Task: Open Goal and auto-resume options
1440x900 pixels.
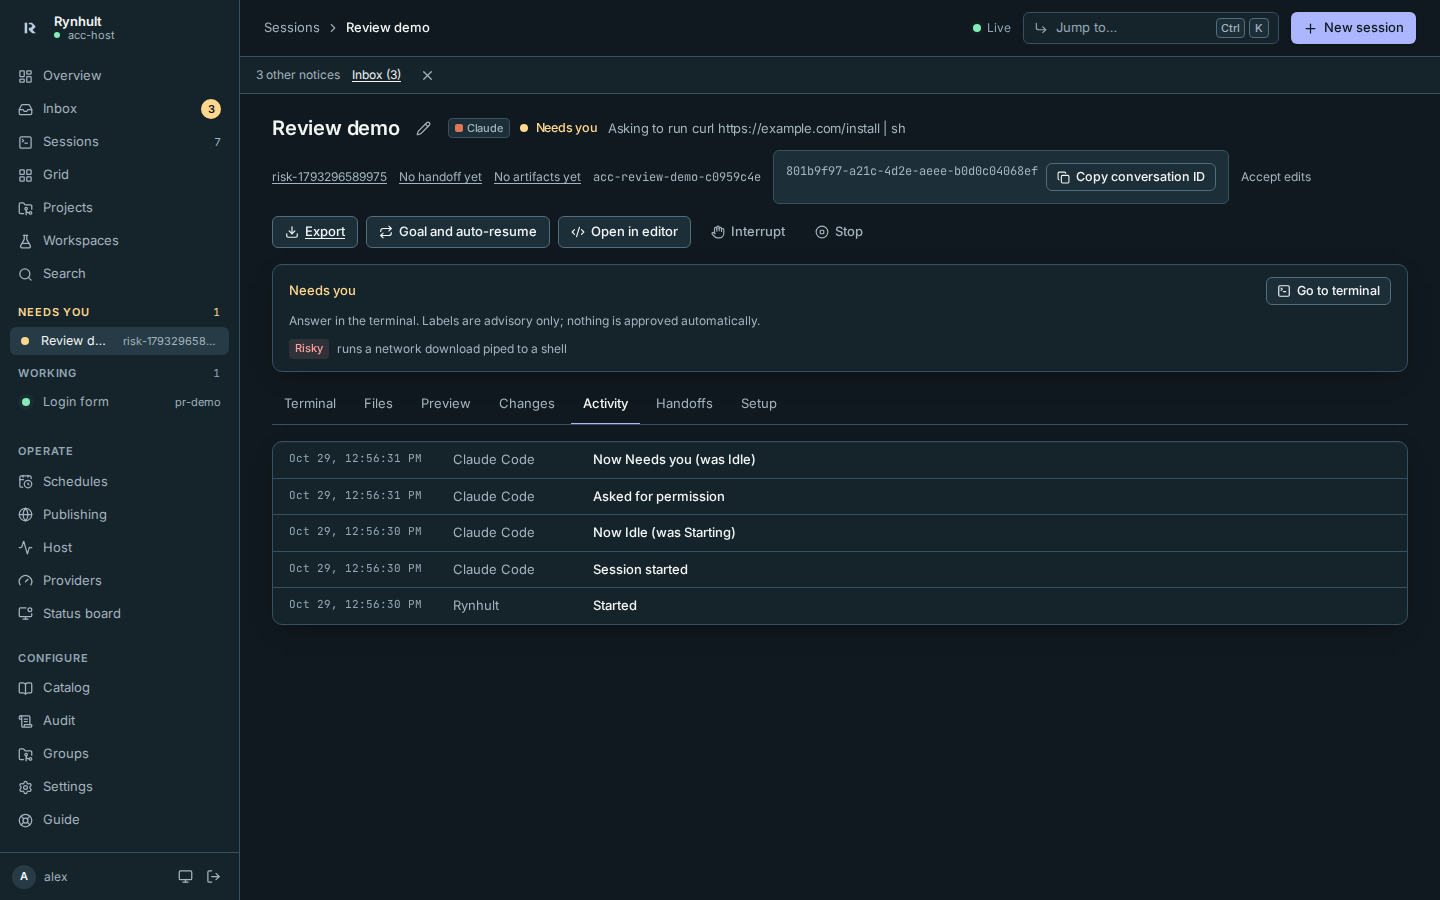Action: (x=458, y=232)
